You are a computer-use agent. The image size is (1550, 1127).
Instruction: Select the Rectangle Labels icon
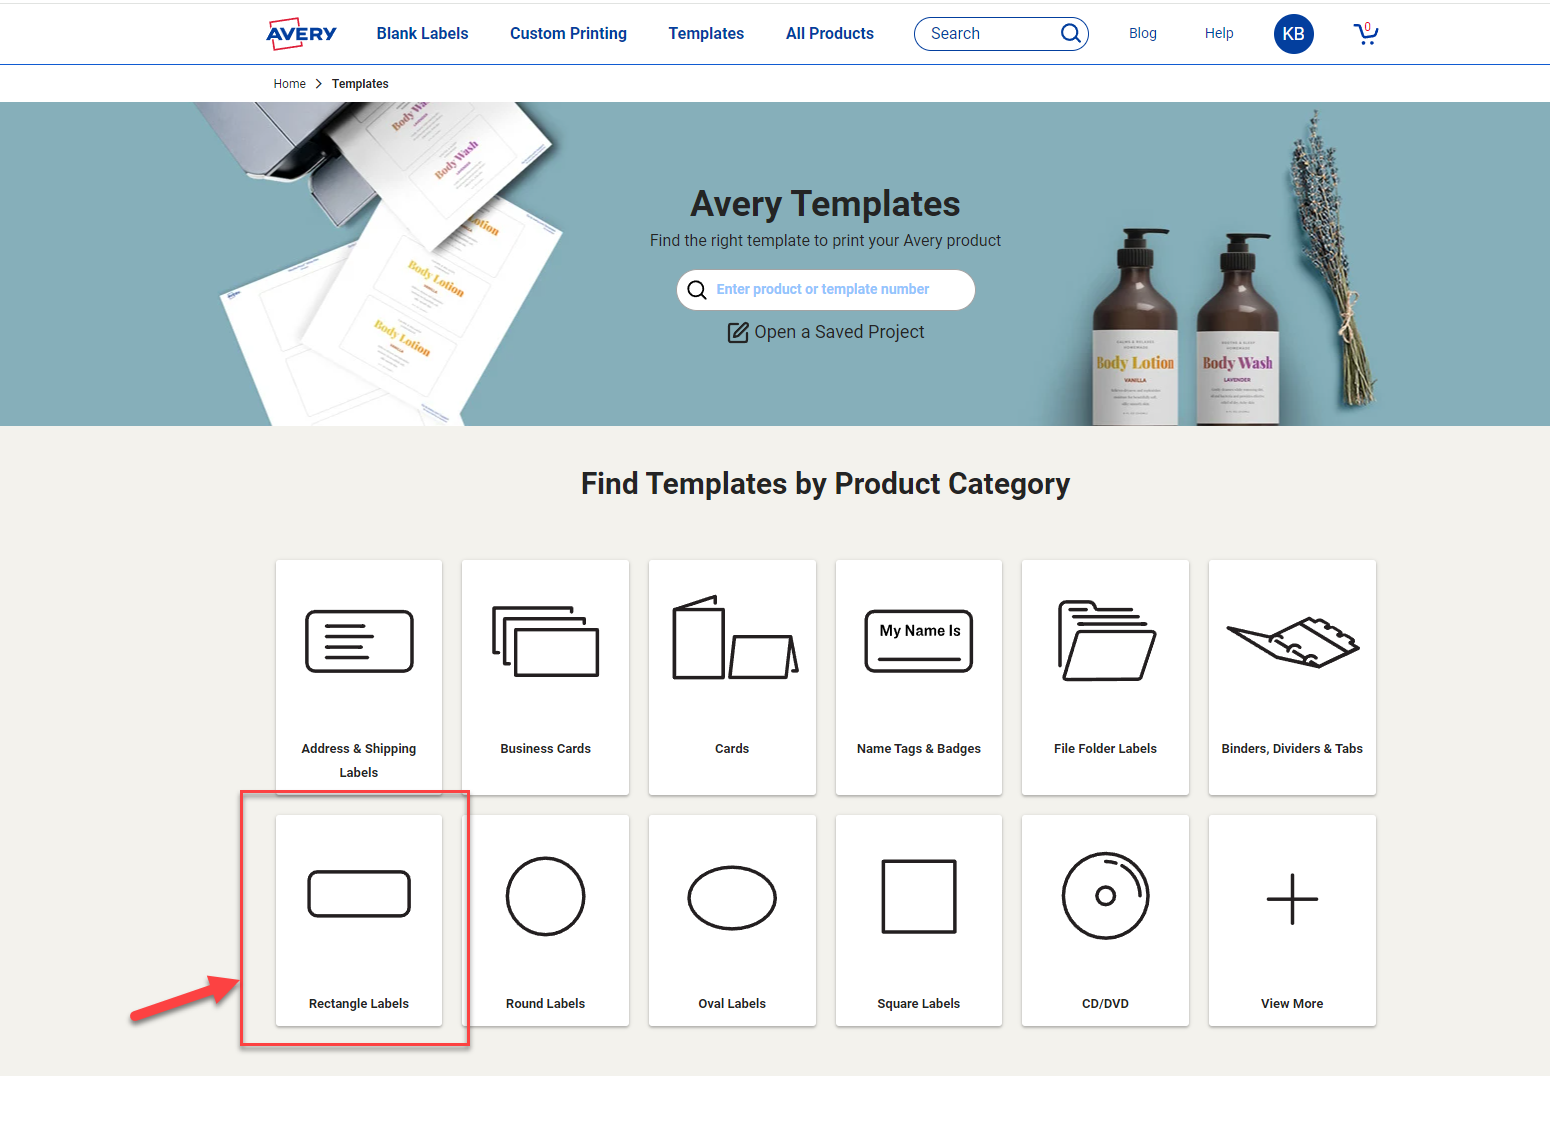pos(359,894)
